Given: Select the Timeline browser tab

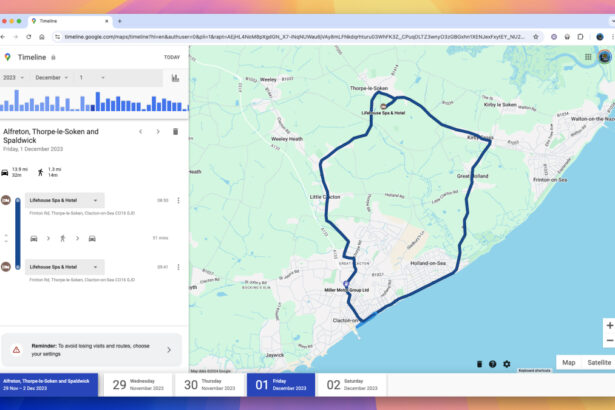Looking at the screenshot, I should 69,21.
